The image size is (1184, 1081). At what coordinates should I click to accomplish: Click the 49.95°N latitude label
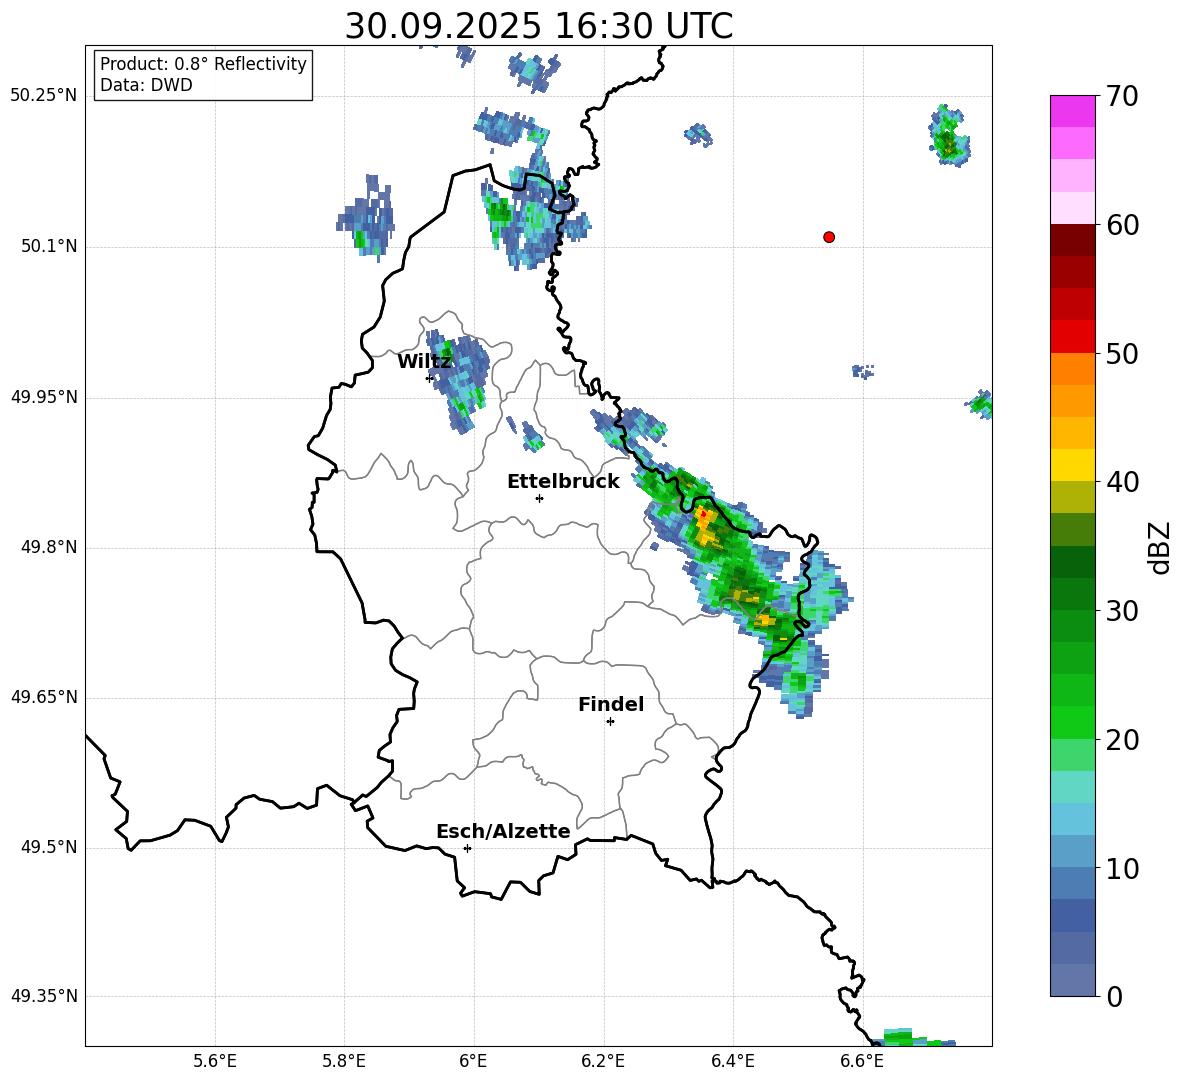pos(44,397)
